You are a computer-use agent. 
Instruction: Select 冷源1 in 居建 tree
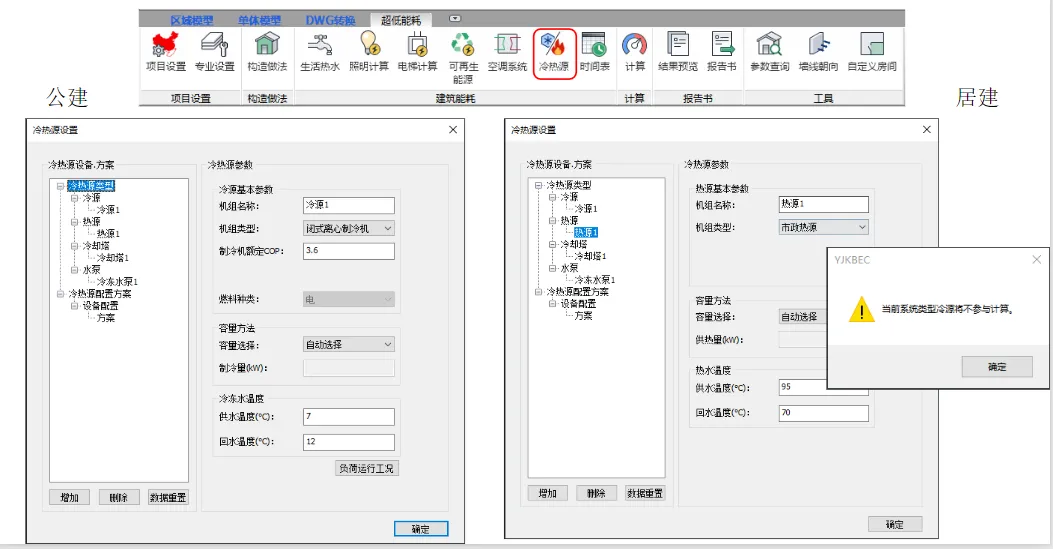point(586,209)
